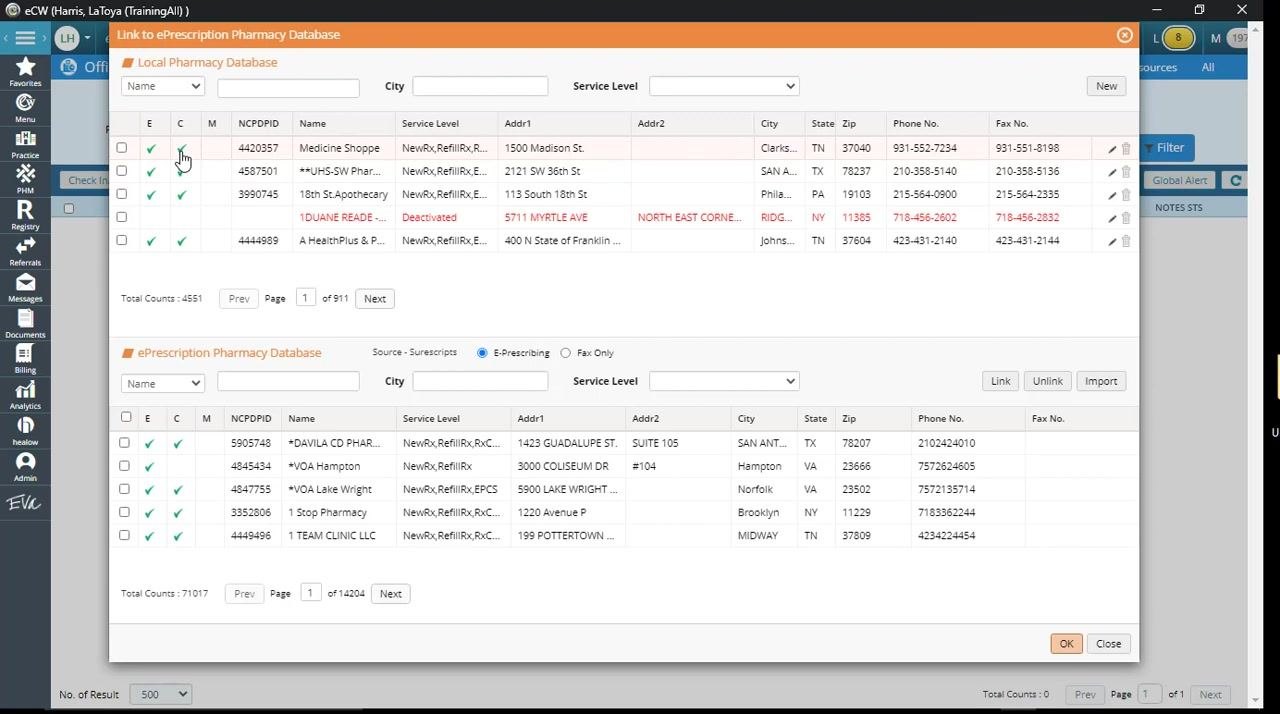Screen dimensions: 1280x714
Task: Edit the Medicine Shoppe pharmacy row
Action: pos(1112,149)
